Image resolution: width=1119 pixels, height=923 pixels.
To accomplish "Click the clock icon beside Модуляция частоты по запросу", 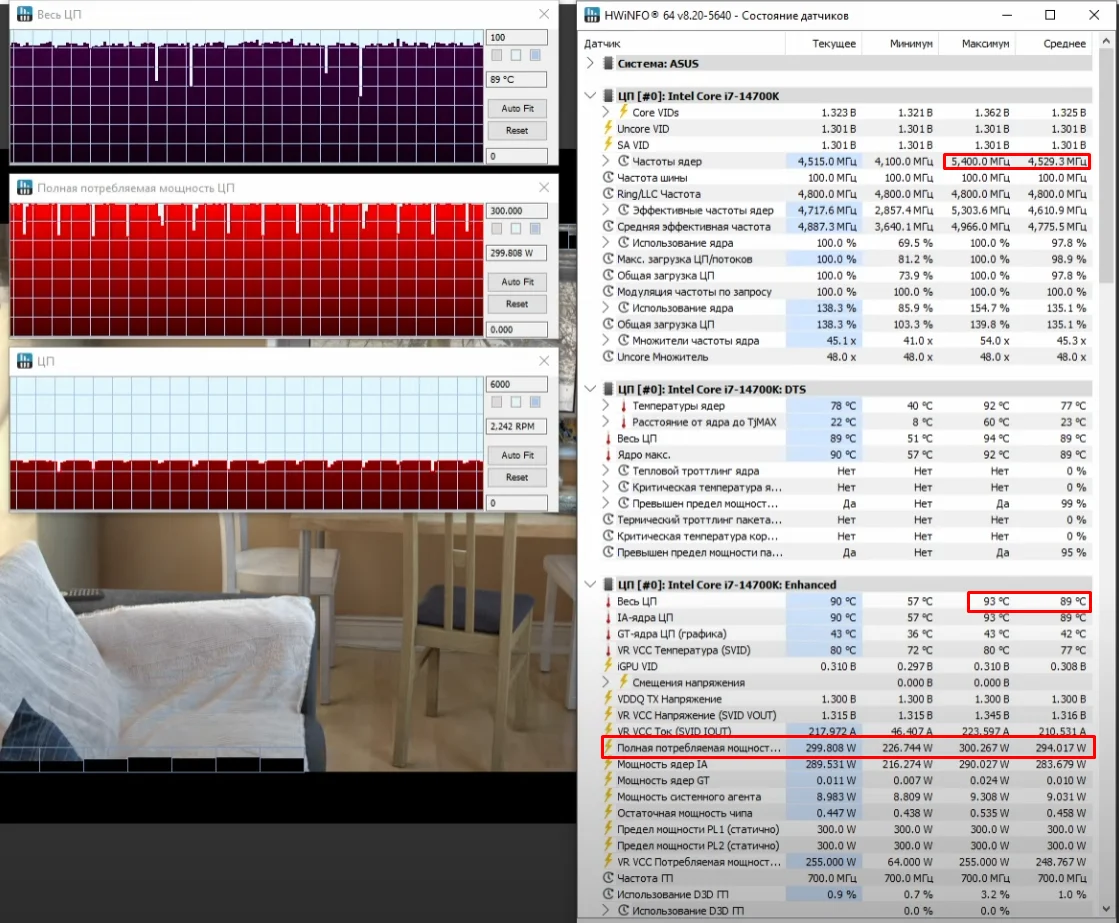I will coord(608,291).
